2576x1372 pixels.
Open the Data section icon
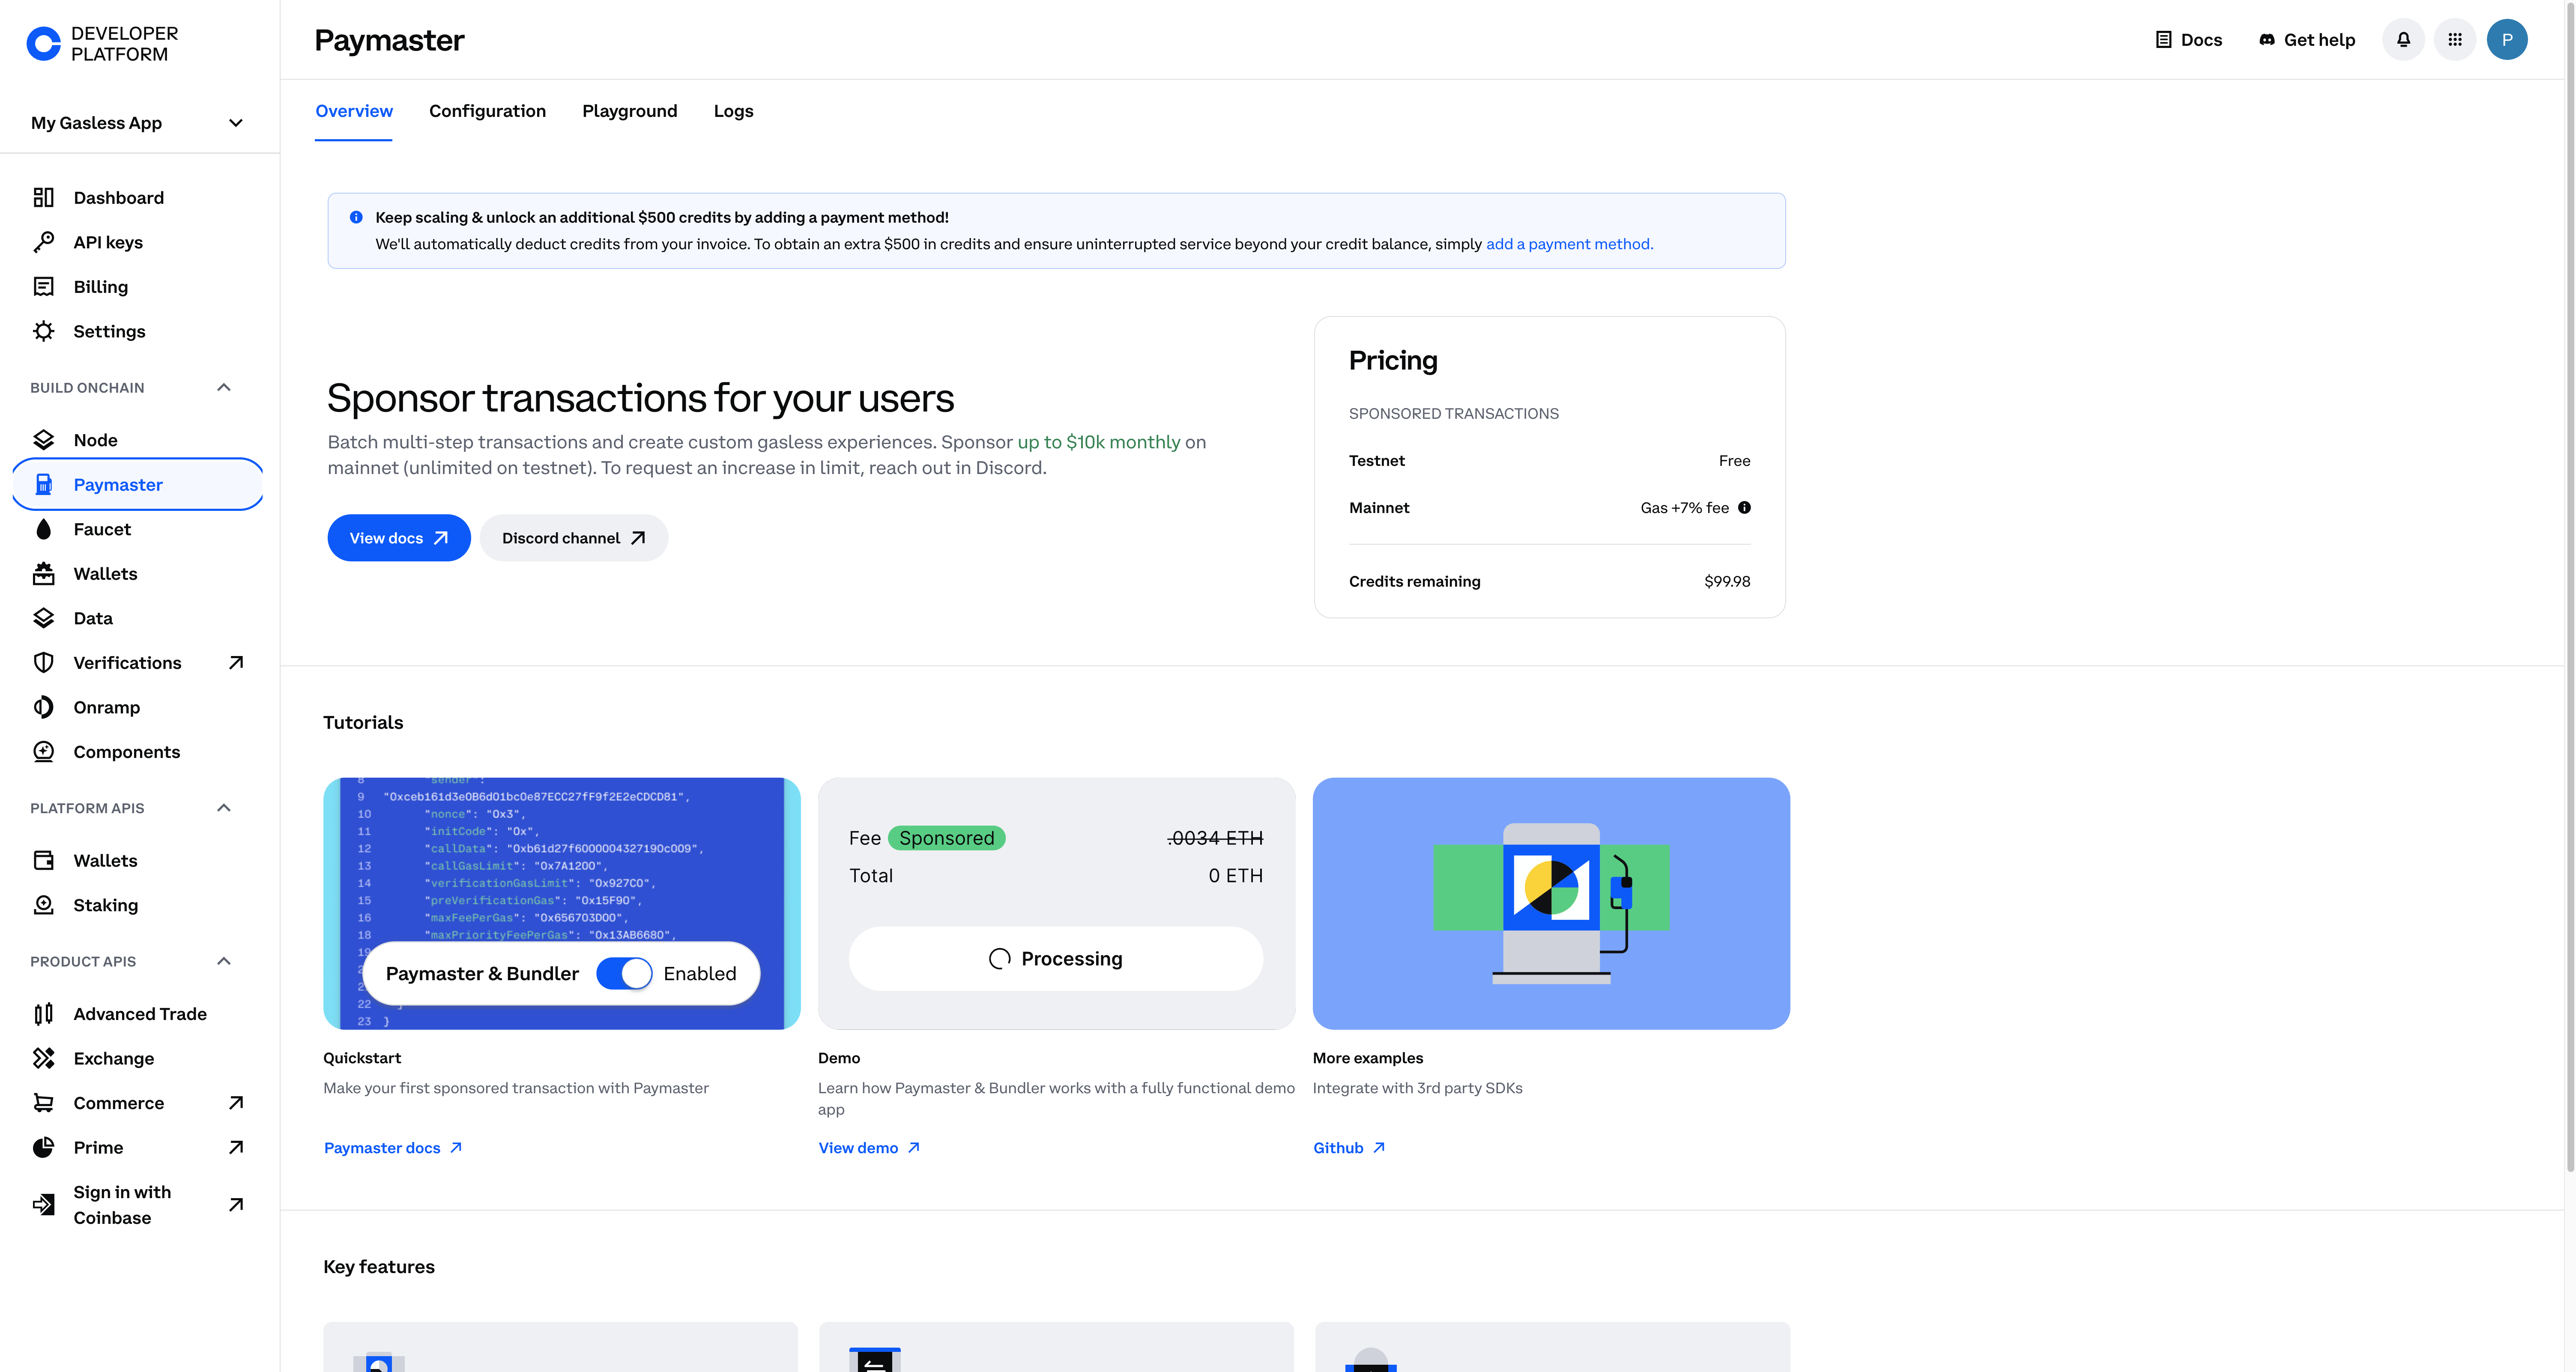[44, 617]
